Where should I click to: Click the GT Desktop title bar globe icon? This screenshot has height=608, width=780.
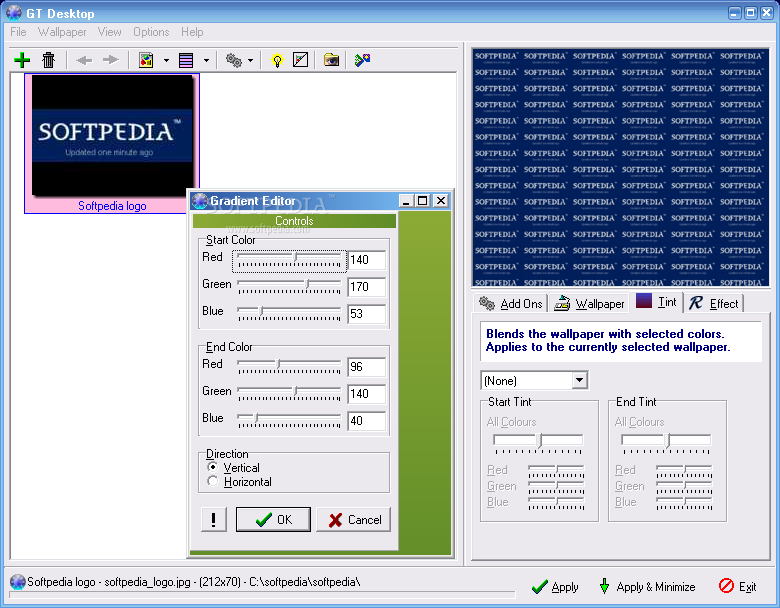coord(14,13)
